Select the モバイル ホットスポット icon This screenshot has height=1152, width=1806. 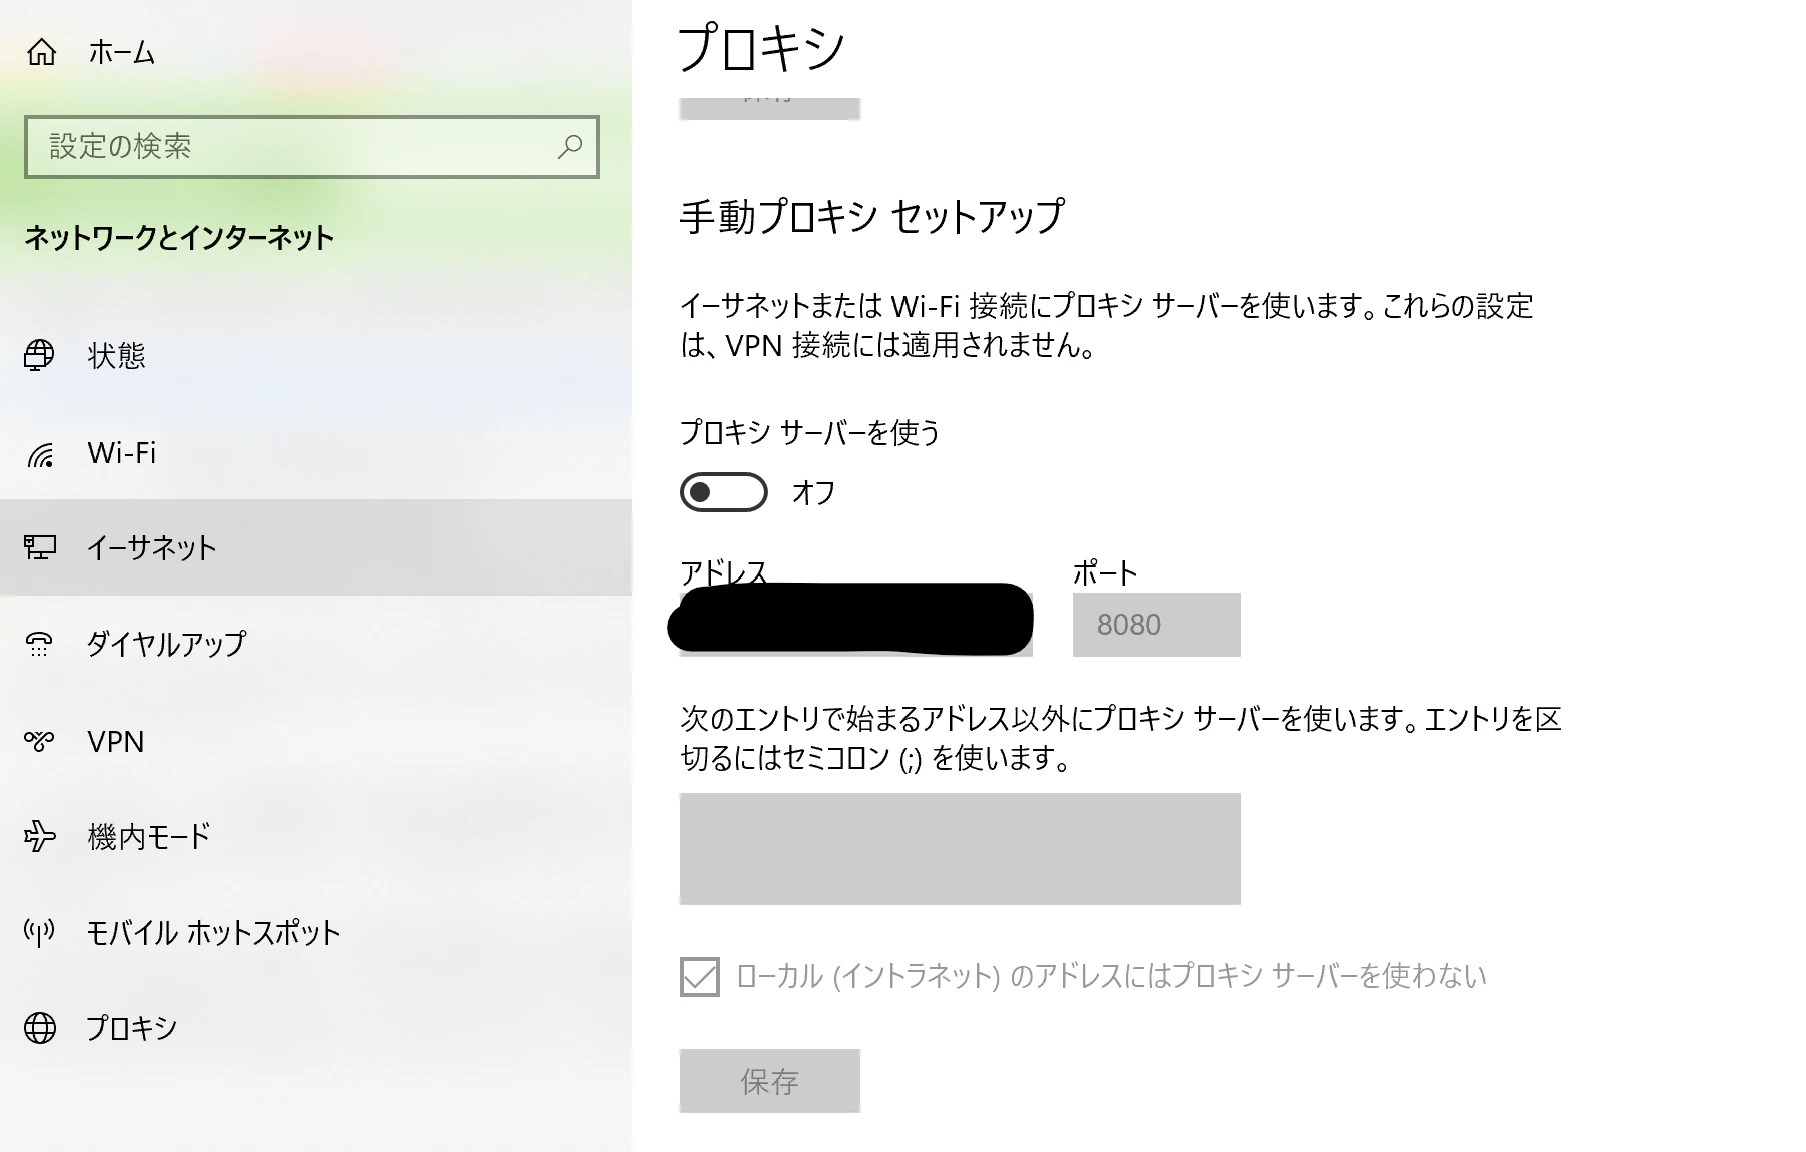click(40, 934)
